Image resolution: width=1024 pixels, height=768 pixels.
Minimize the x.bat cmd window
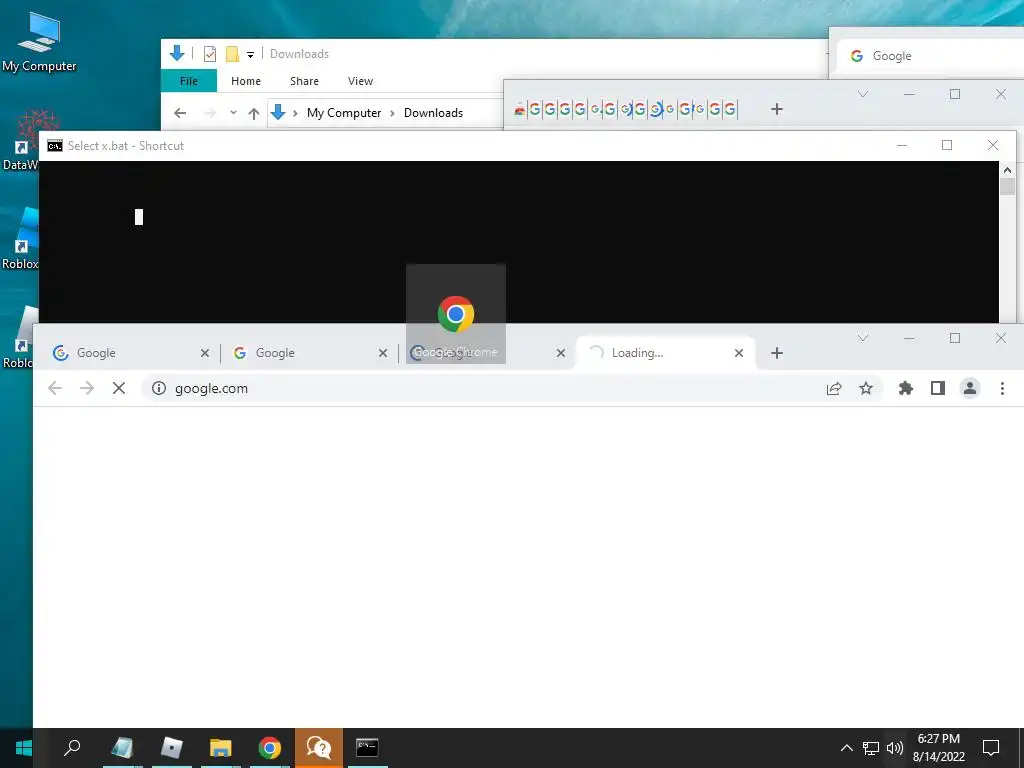[902, 146]
